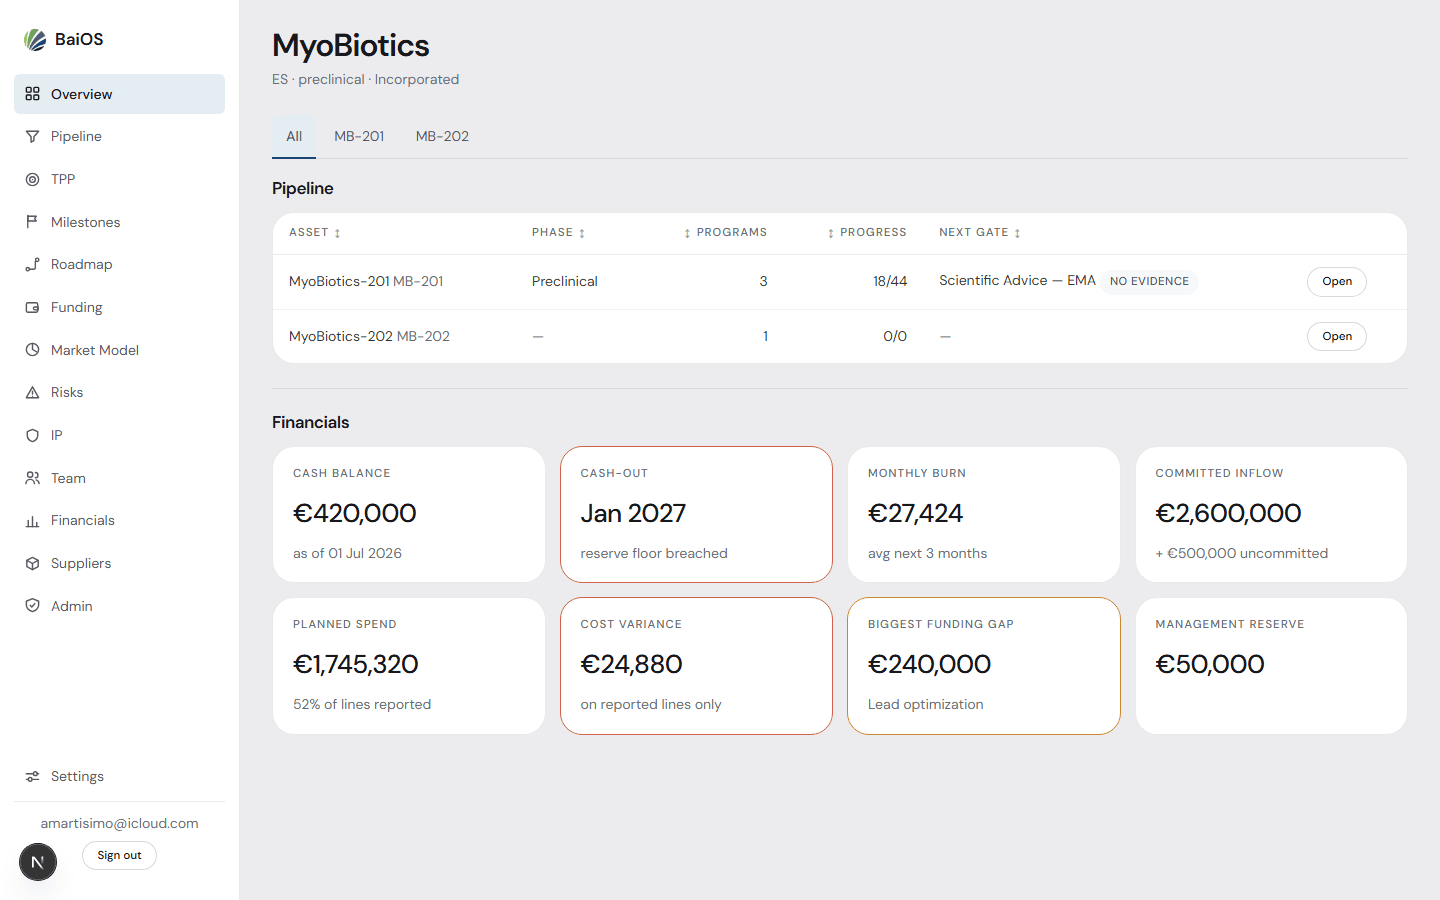Sort by Asset column arrow icon
Screen dimensions: 1440x900
point(338,233)
